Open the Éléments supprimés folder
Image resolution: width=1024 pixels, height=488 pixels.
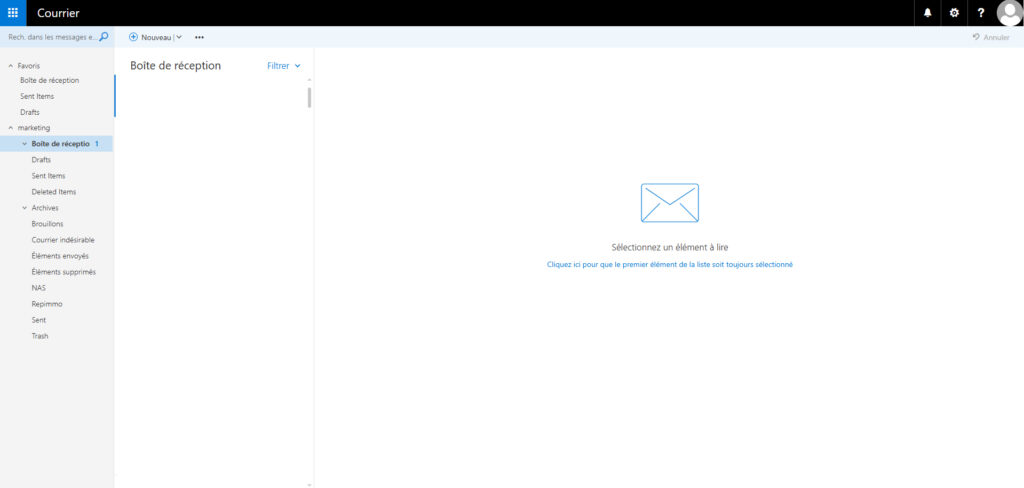(x=63, y=272)
